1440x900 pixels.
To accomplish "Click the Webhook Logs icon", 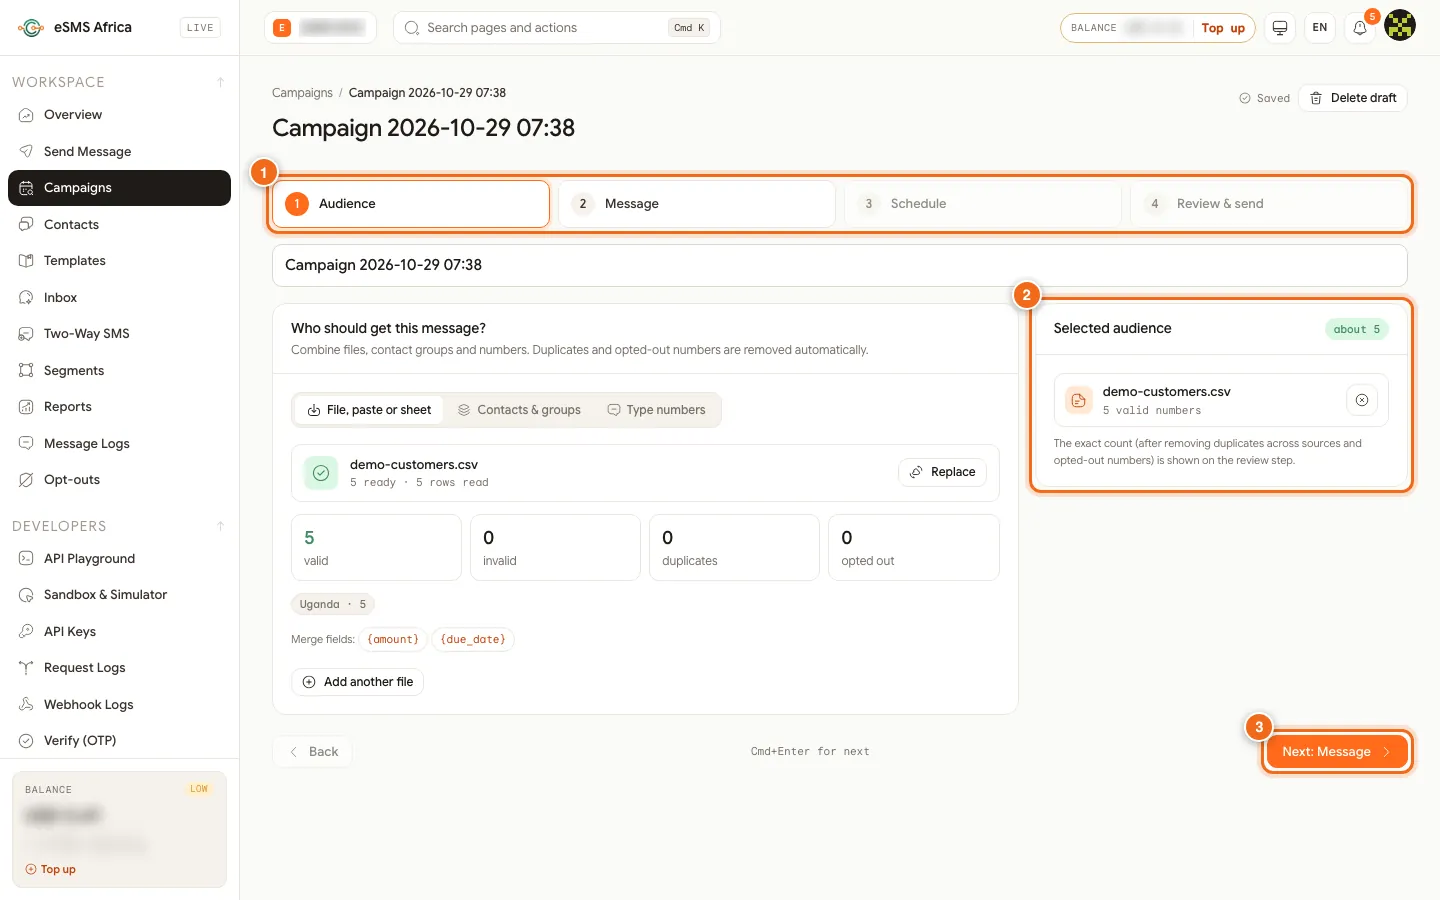I will coord(26,704).
